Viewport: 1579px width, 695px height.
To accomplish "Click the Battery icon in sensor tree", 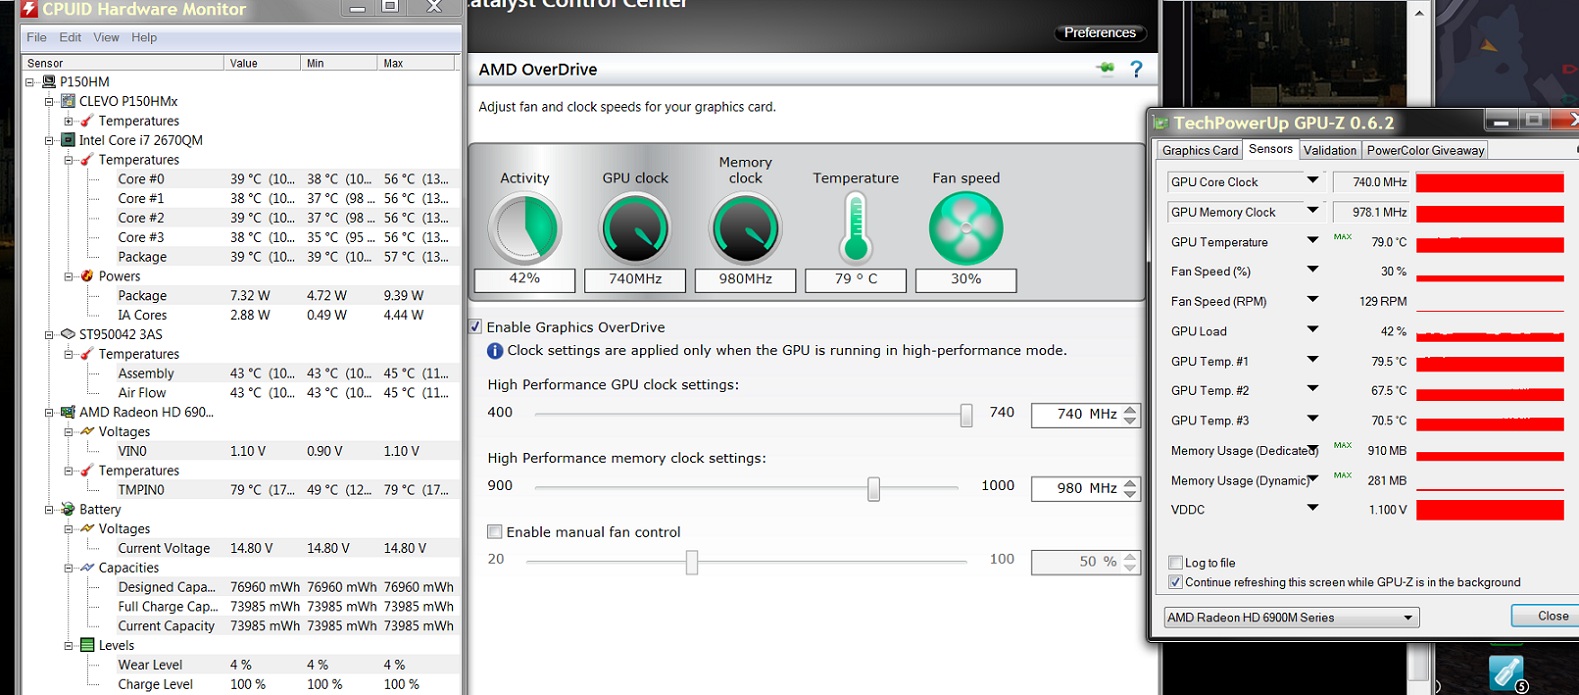I will (68, 509).
